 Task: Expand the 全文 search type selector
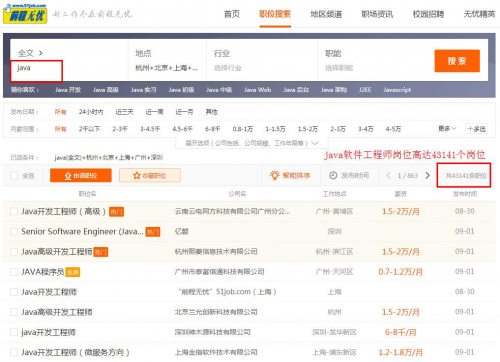point(30,53)
